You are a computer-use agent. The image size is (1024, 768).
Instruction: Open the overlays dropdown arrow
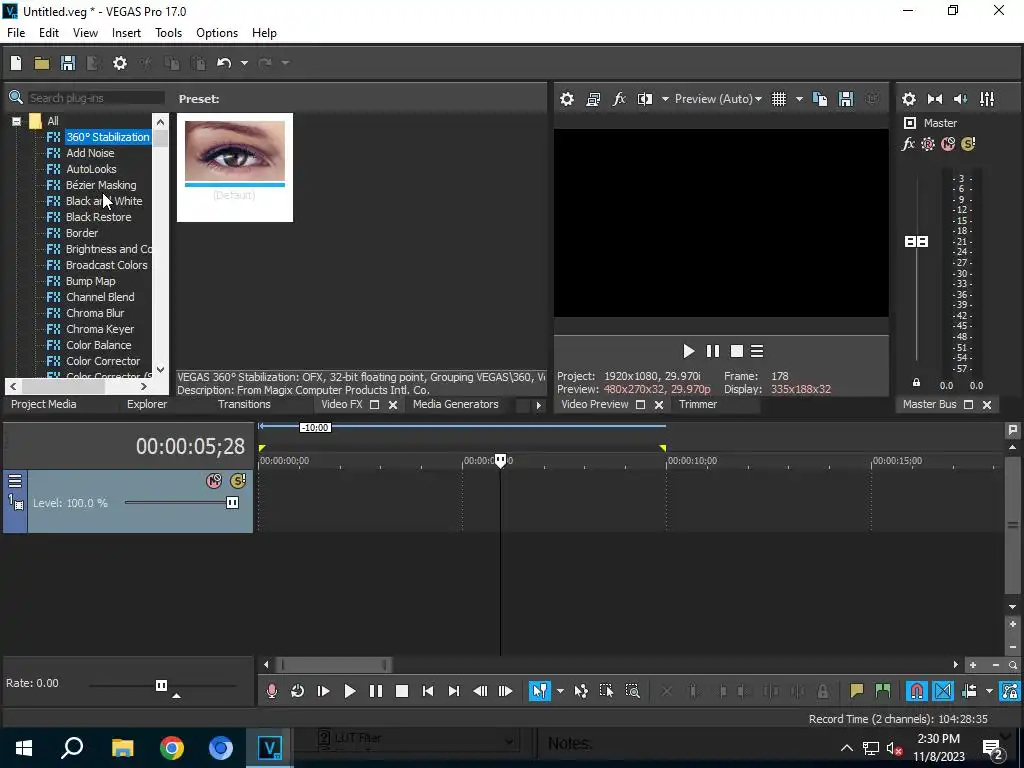[x=799, y=99]
